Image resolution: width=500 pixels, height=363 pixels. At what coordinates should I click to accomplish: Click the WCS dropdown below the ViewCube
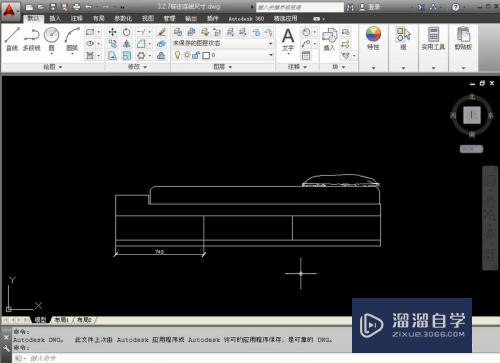(471, 149)
